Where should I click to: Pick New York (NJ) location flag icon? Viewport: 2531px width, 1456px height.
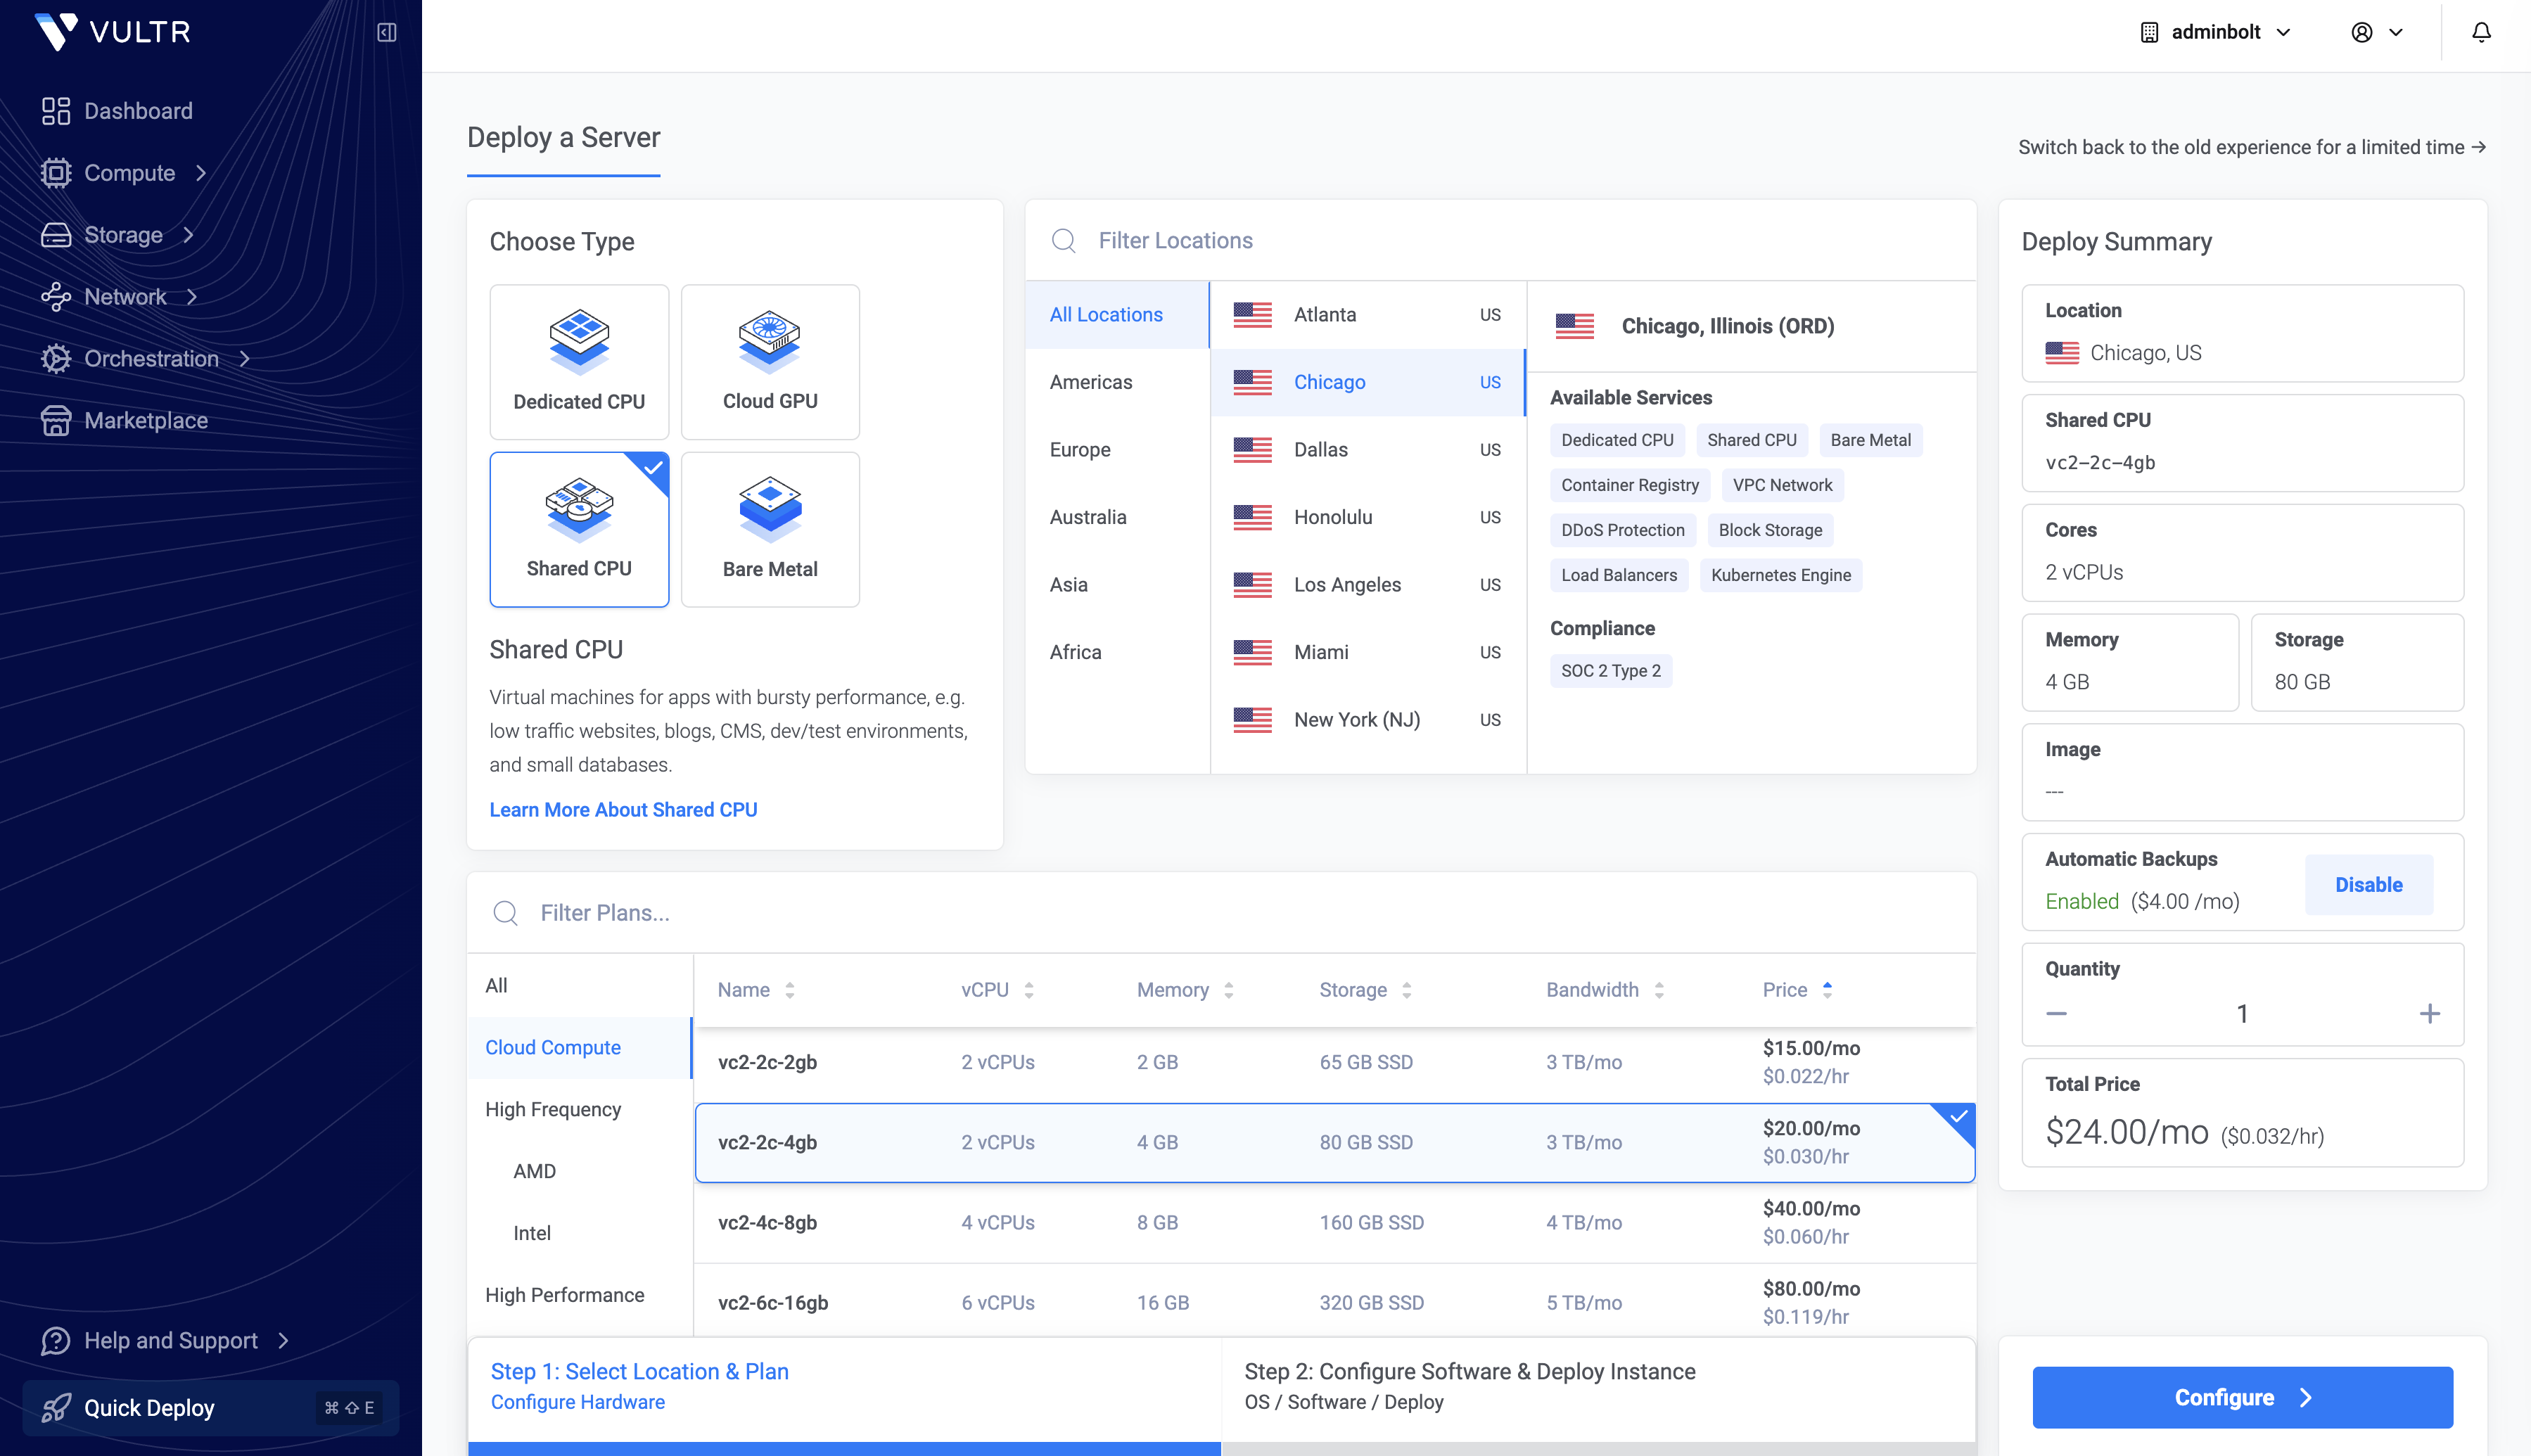(x=1252, y=720)
